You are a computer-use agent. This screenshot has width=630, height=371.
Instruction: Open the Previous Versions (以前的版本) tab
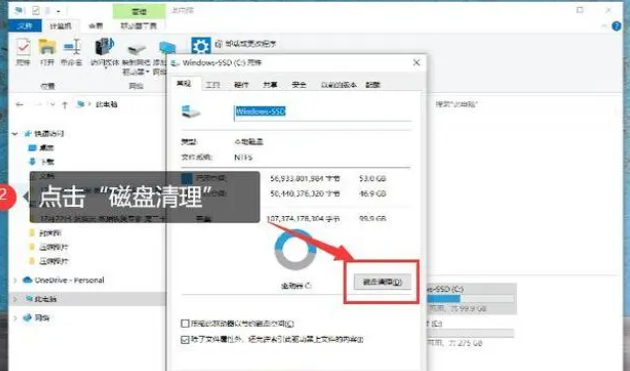tap(338, 84)
